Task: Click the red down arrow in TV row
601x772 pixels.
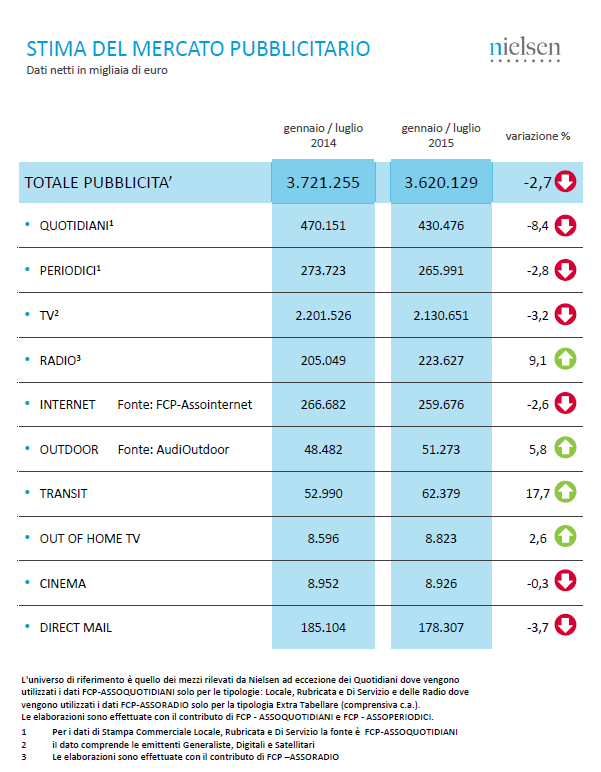Action: click(x=566, y=315)
